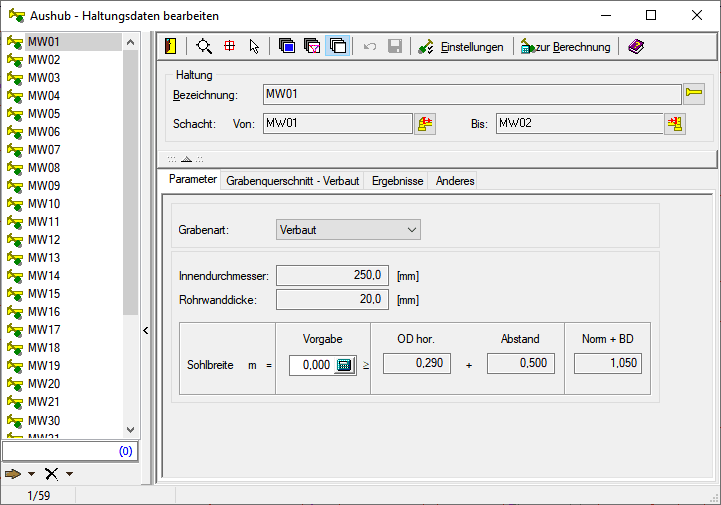
Task: Open calculator in Vorgabe field
Action: (344, 366)
